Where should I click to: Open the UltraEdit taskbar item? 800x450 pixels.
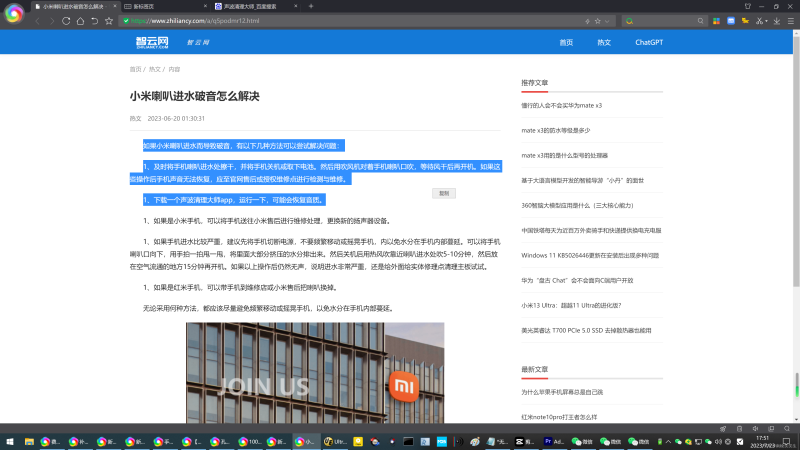click(x=335, y=442)
